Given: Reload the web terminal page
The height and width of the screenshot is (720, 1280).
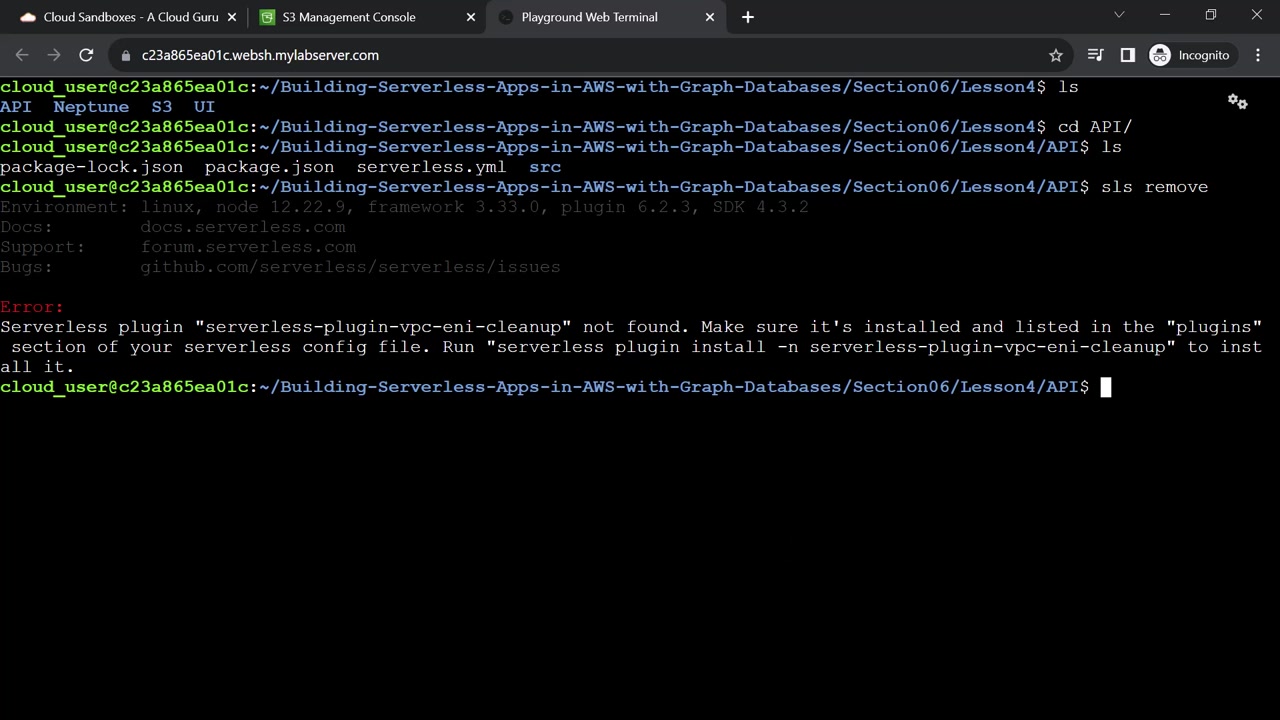Looking at the screenshot, I should (x=86, y=55).
